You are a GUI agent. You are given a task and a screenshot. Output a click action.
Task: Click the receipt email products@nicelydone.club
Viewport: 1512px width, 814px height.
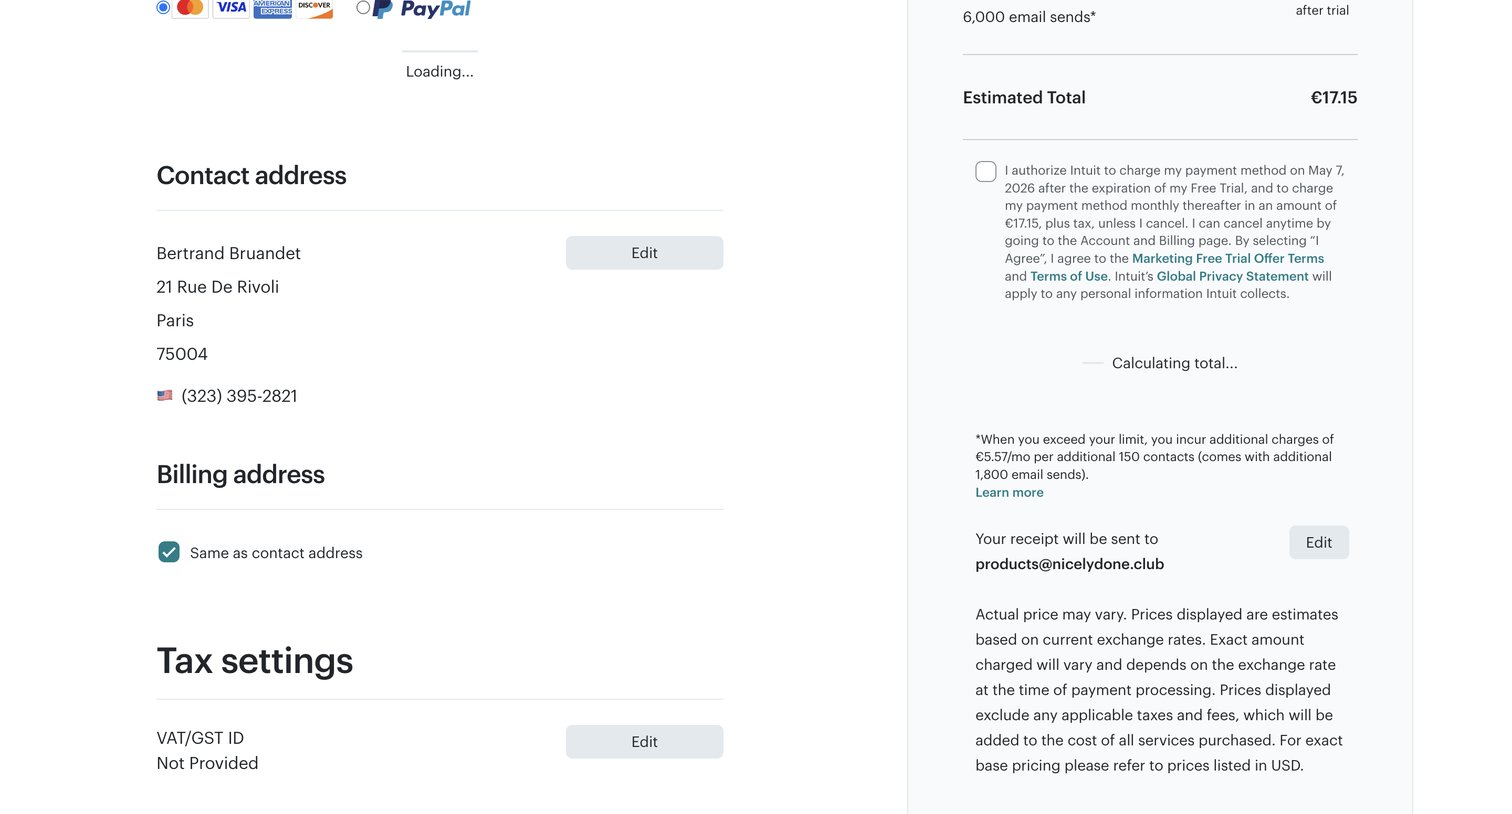click(1070, 564)
